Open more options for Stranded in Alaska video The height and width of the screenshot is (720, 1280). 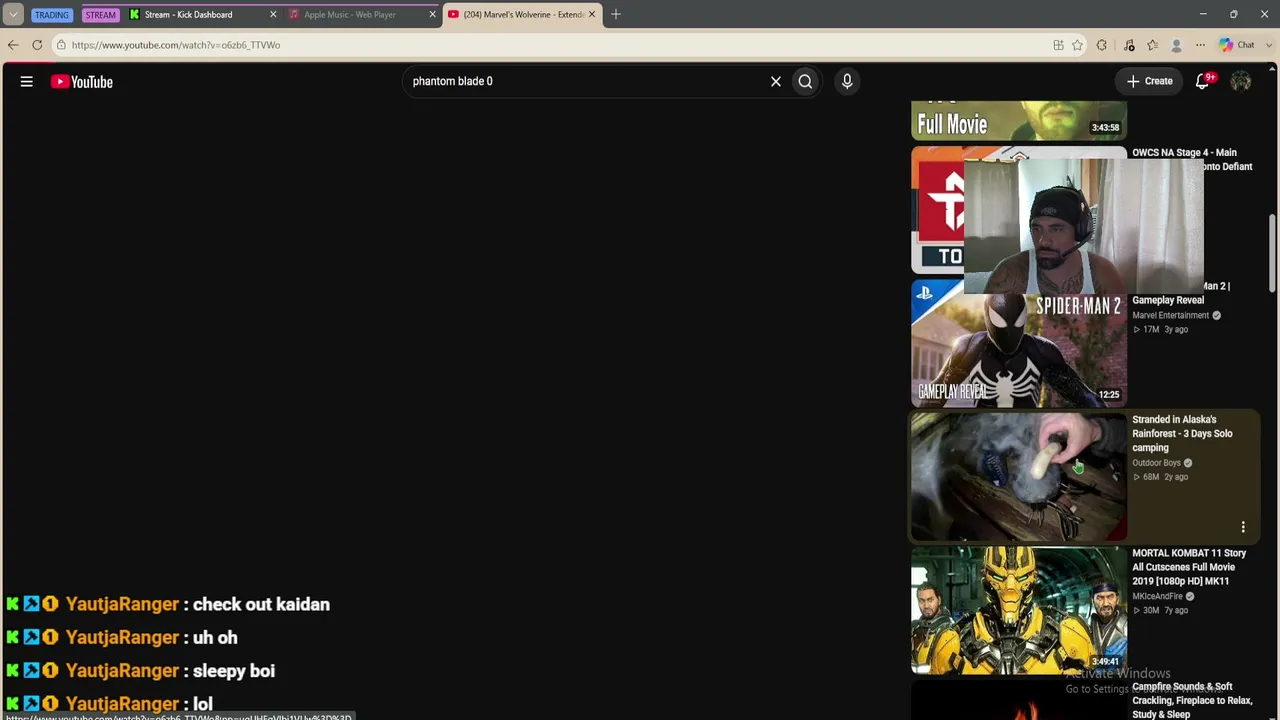[x=1243, y=527]
